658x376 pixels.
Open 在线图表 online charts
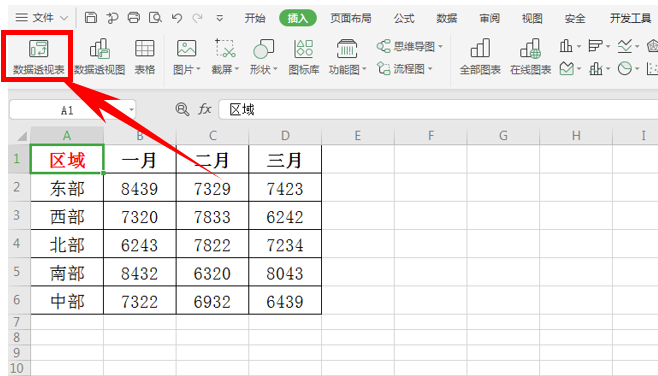point(530,57)
